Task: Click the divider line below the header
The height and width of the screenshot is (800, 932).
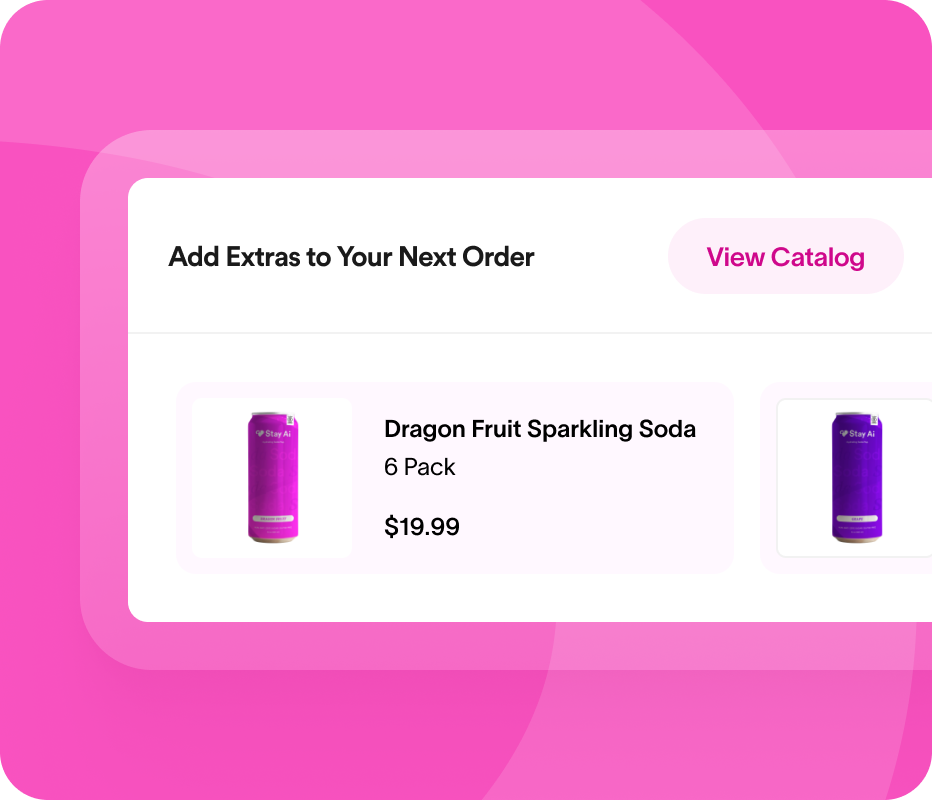Action: pyautogui.click(x=530, y=332)
